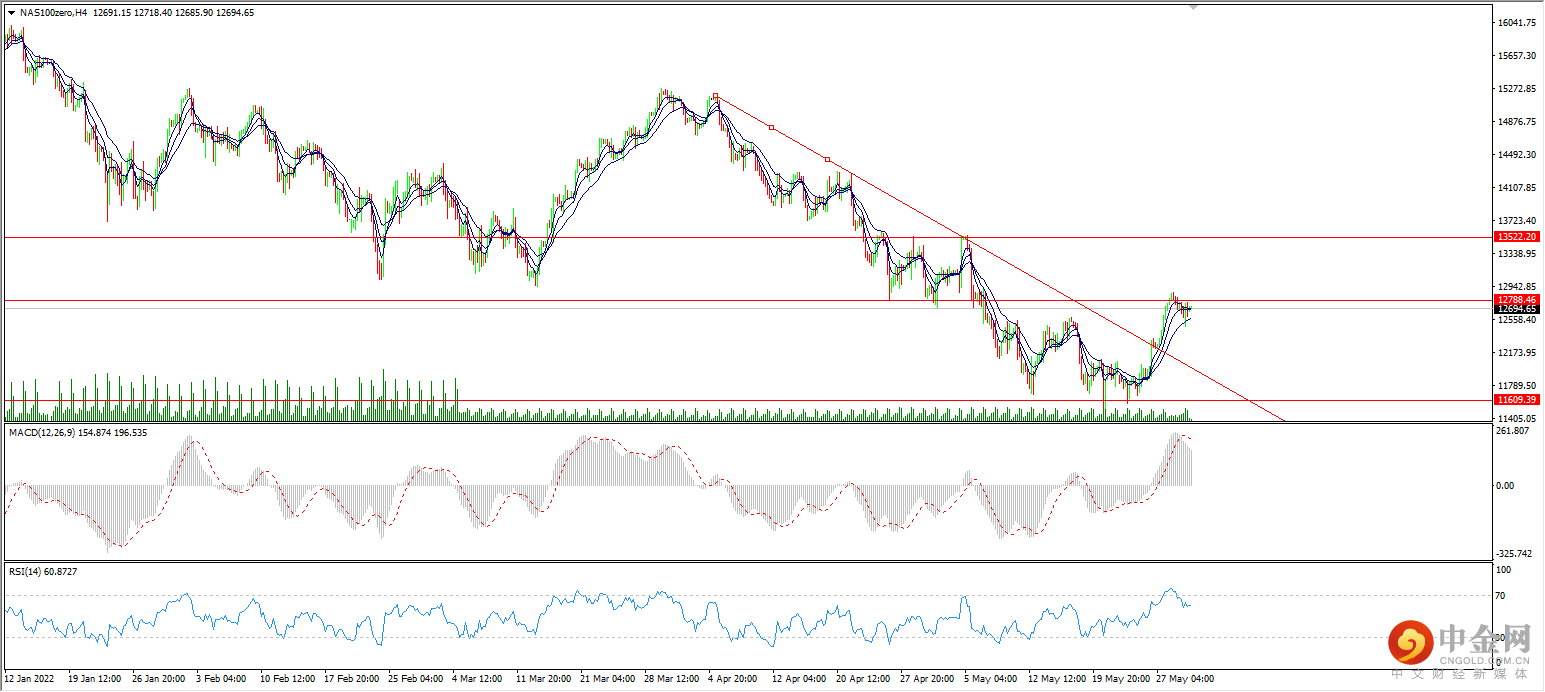
Task: Click the 14107.85 price axis label
Action: pos(1518,188)
